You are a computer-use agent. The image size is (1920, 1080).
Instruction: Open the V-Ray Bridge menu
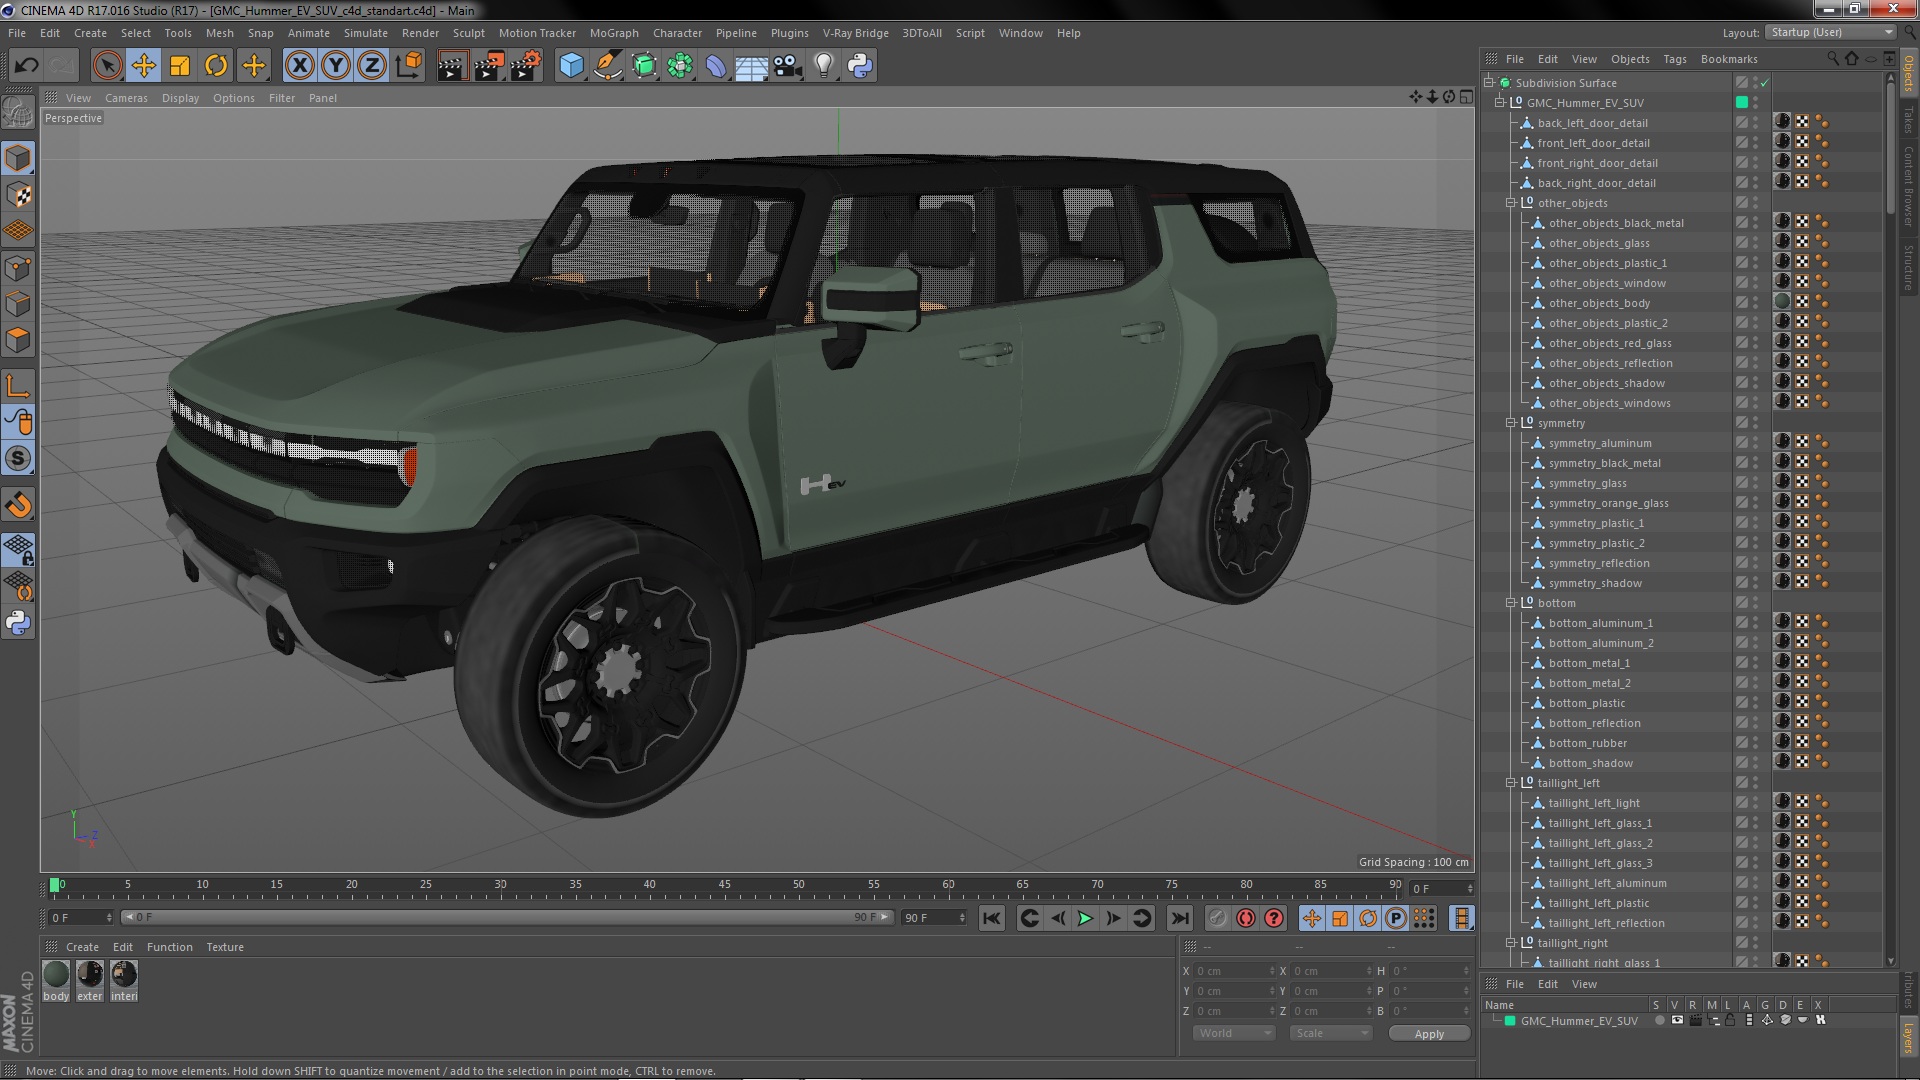(855, 33)
